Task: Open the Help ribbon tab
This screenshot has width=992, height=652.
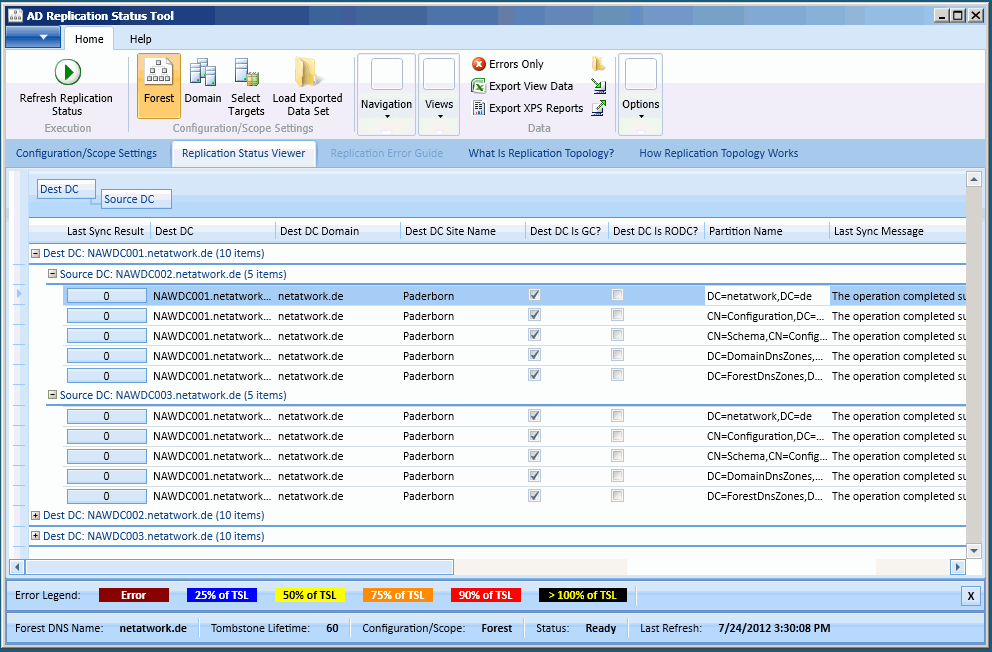Action: pos(140,38)
